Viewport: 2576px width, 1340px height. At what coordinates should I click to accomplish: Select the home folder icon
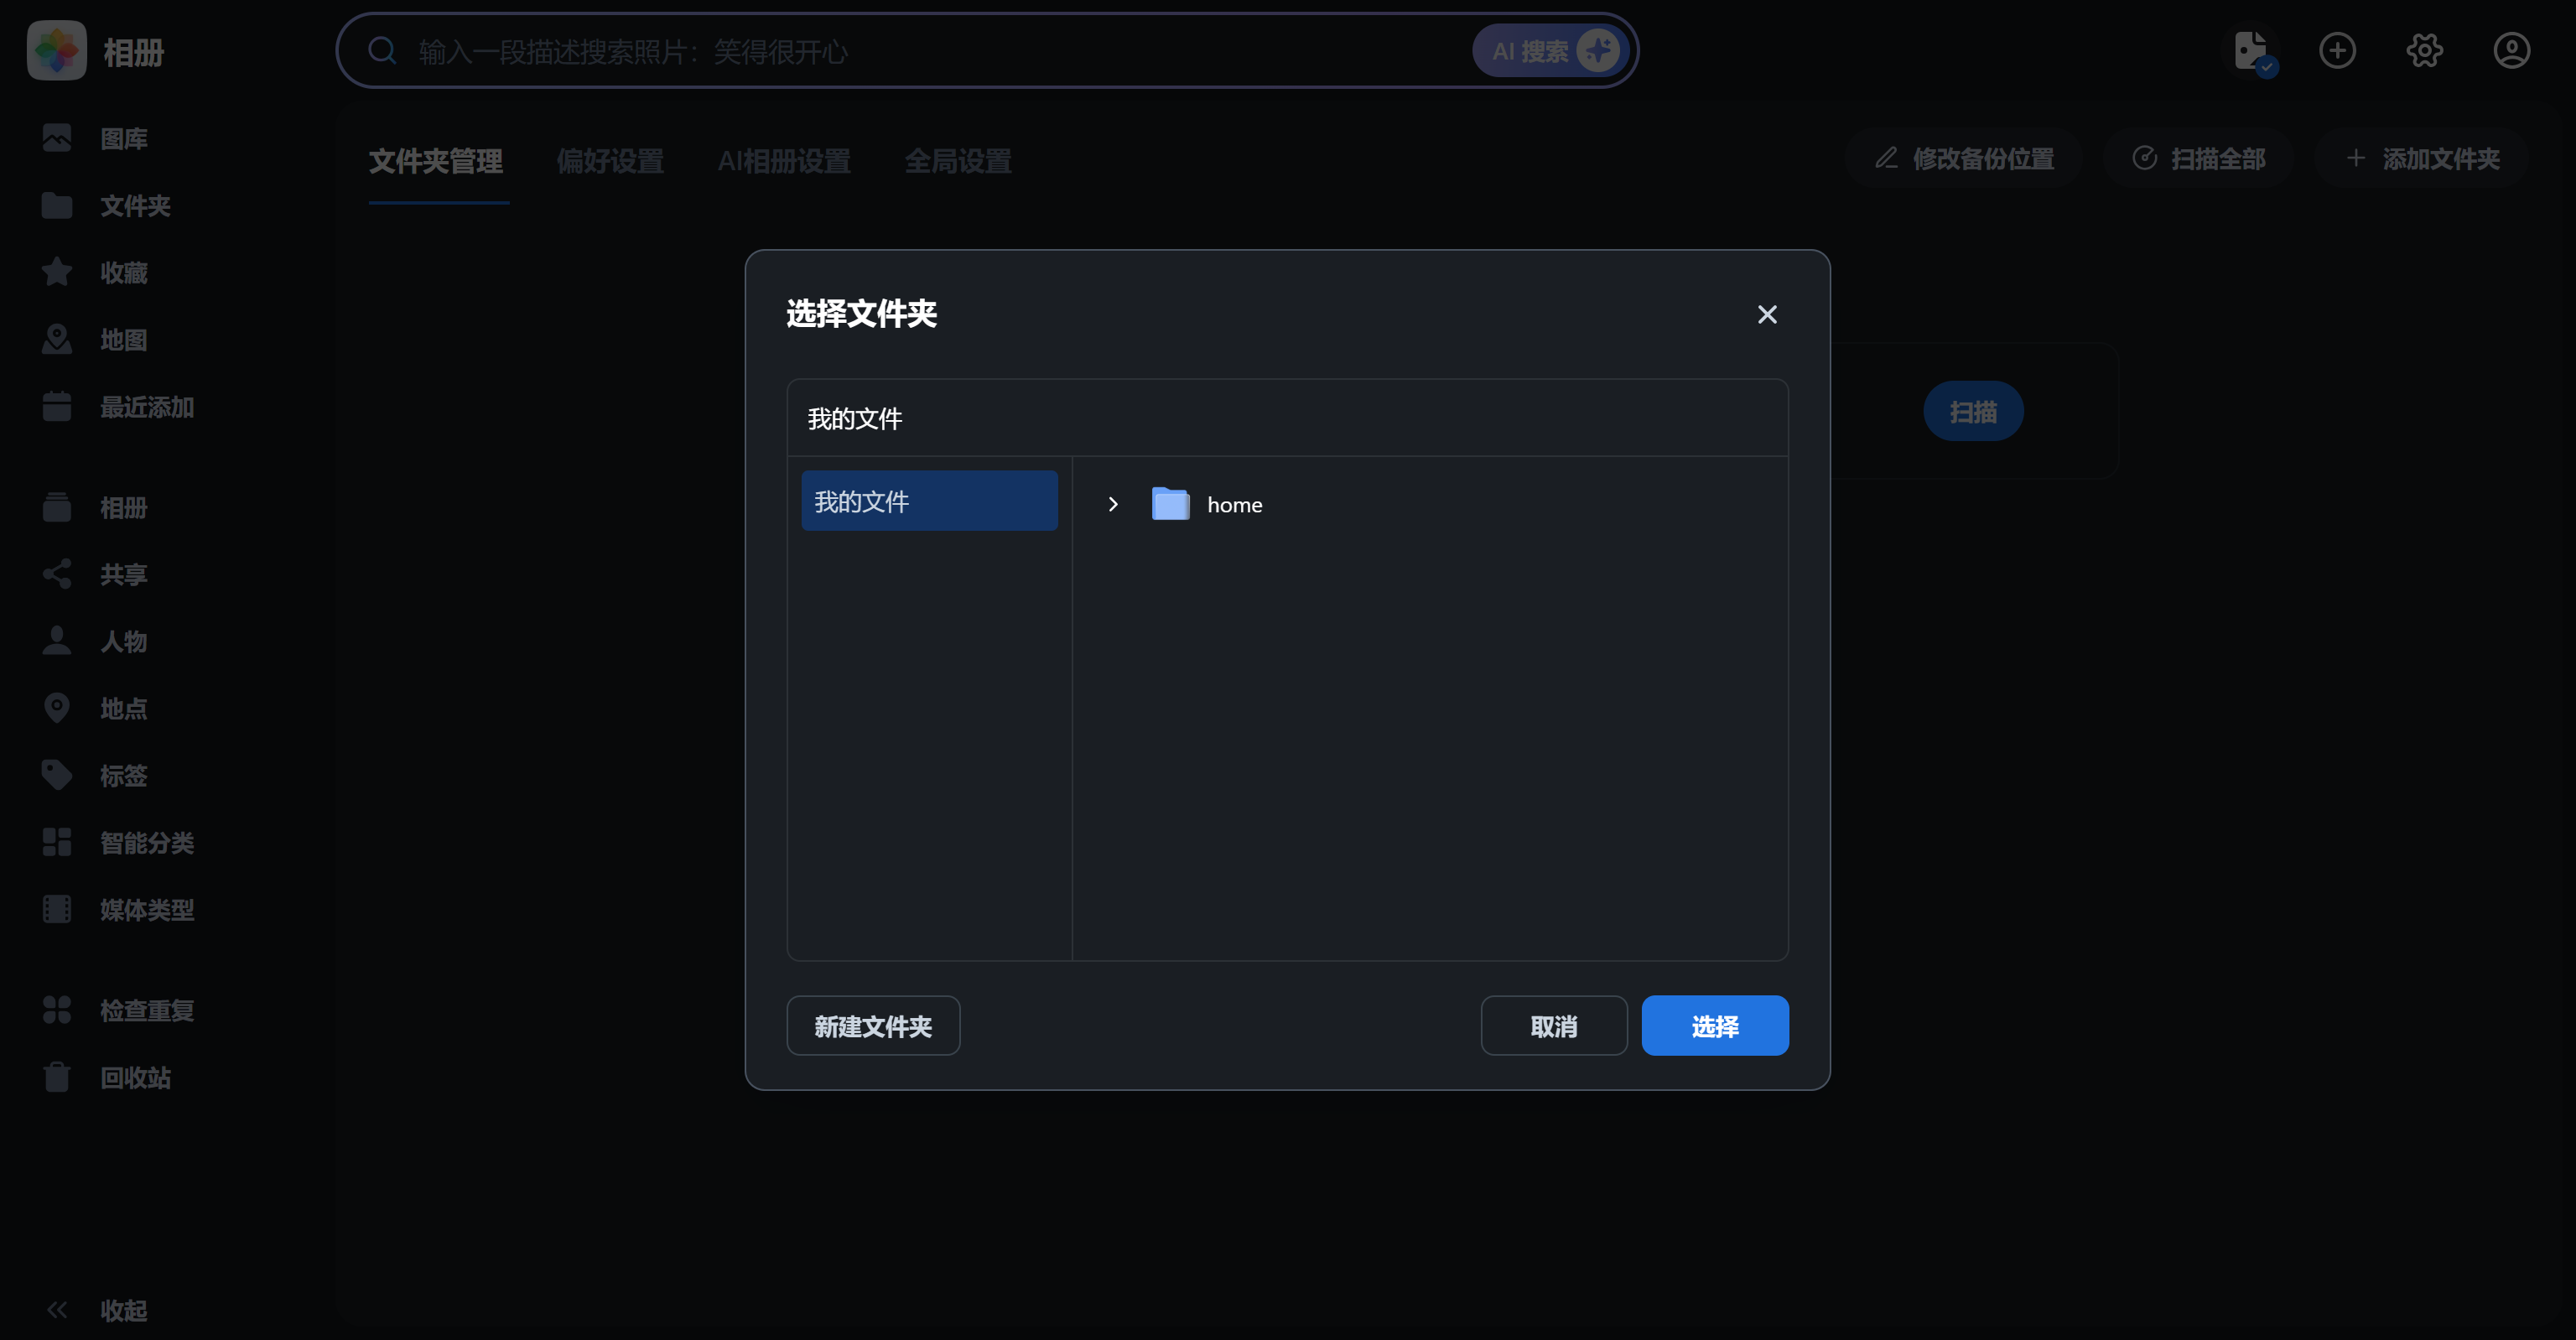click(x=1170, y=504)
